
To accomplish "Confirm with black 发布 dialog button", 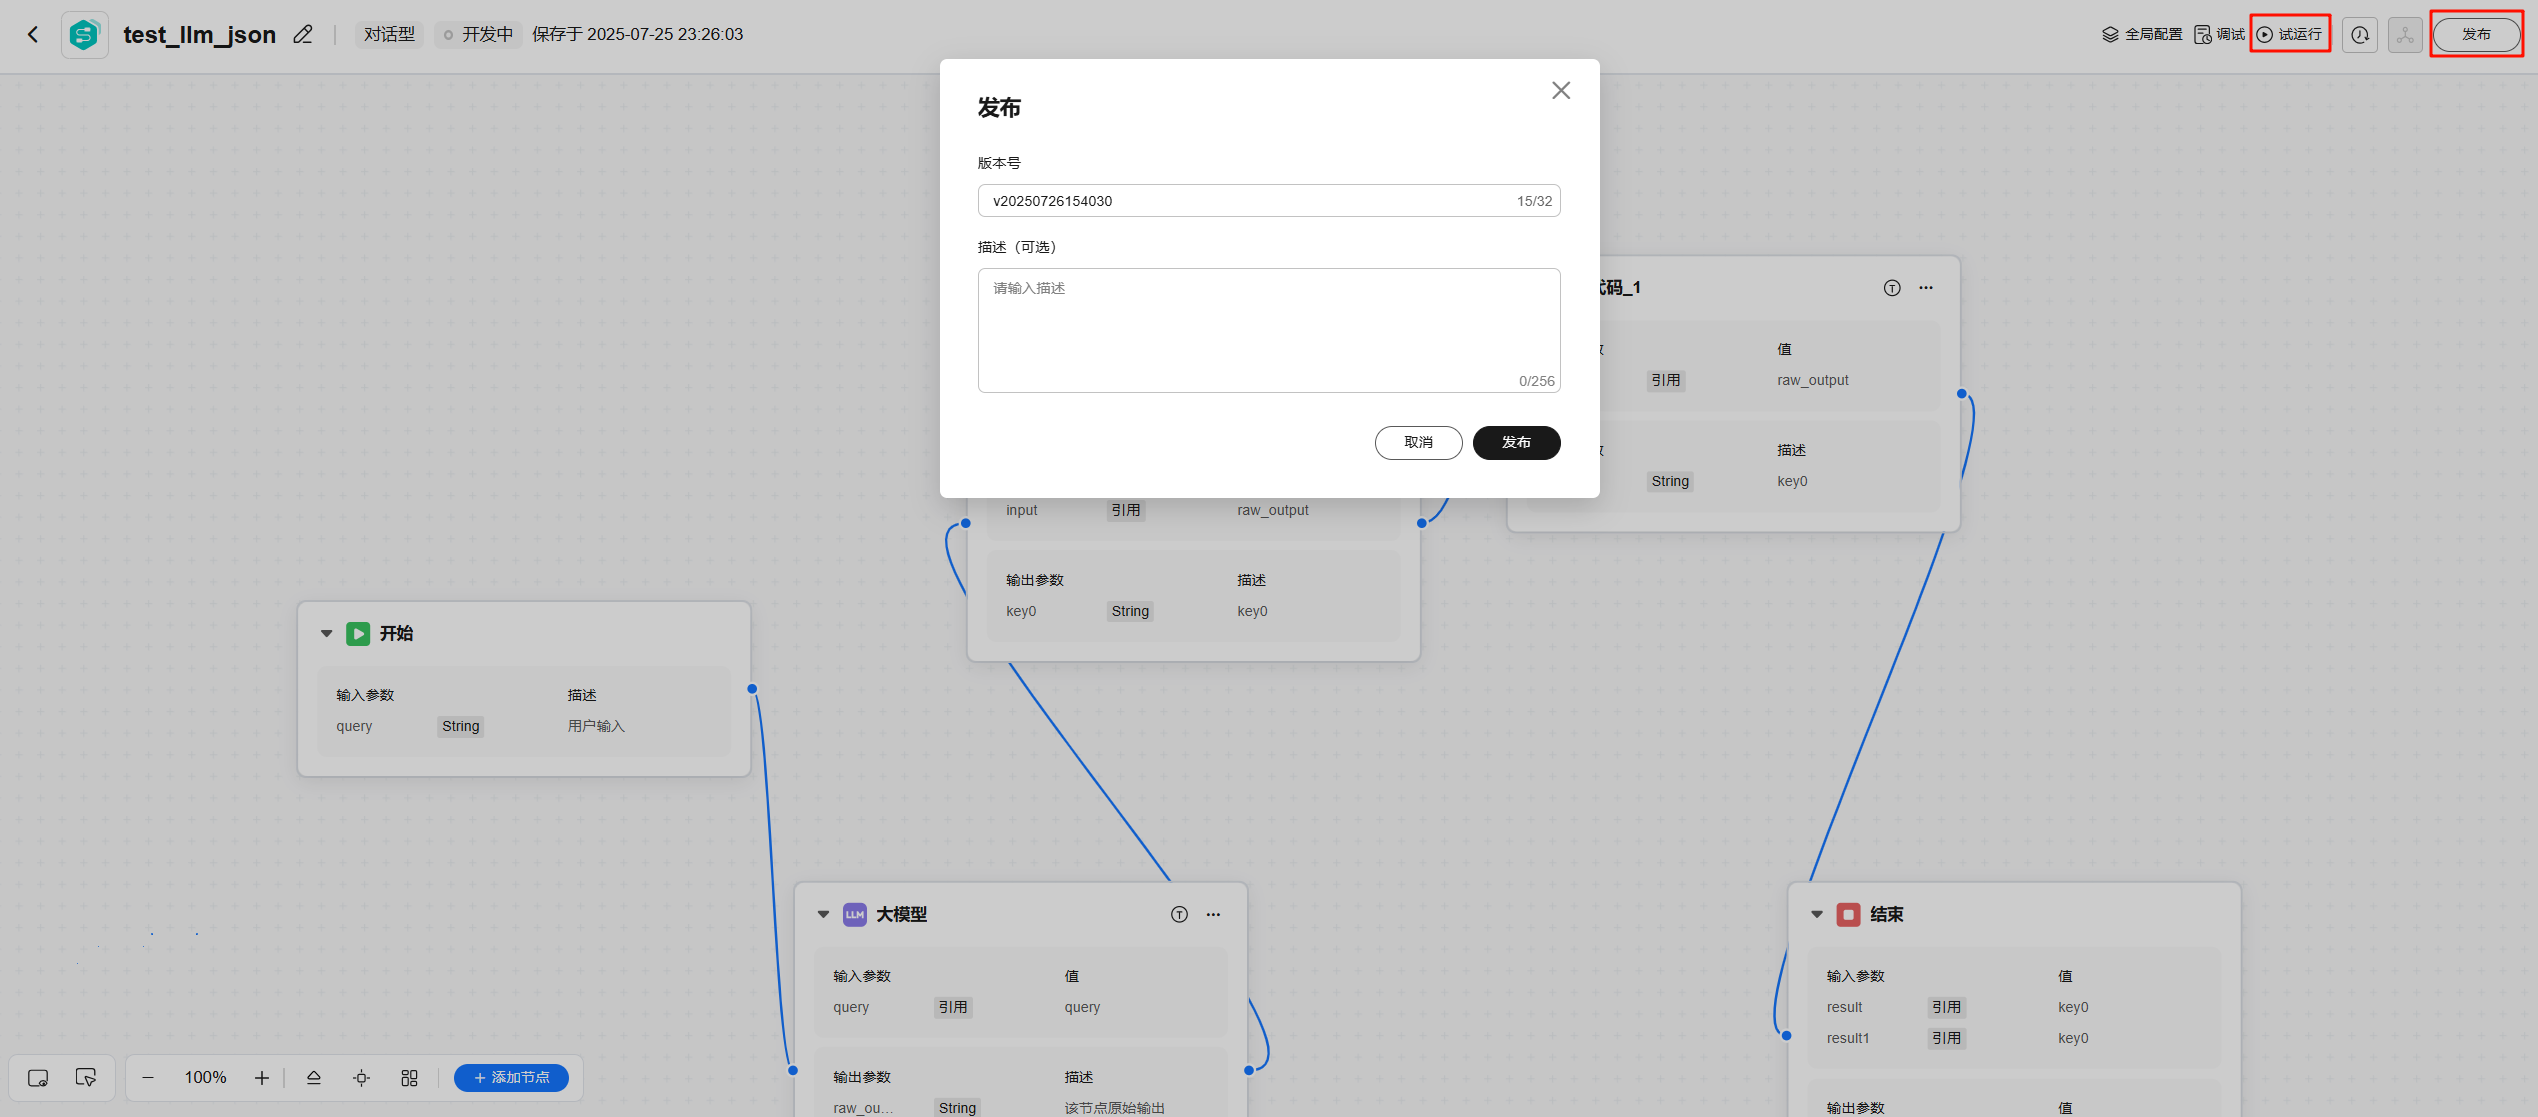I will tap(1516, 443).
